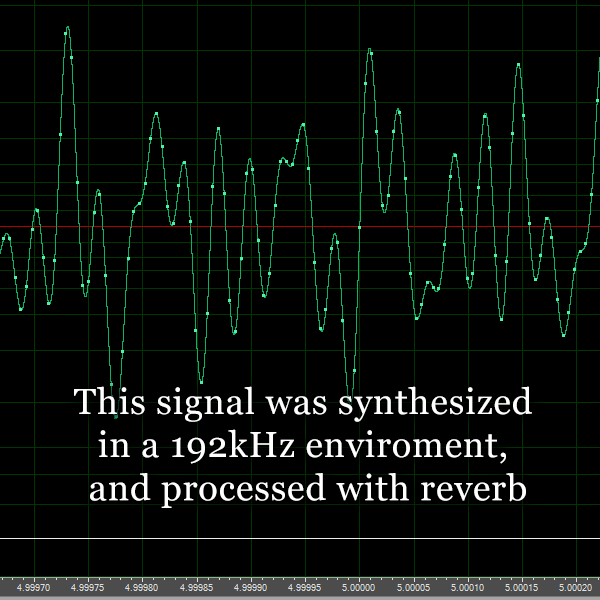
Task: Click the tall waveform peak above 5.00015
Action: pyautogui.click(x=518, y=65)
